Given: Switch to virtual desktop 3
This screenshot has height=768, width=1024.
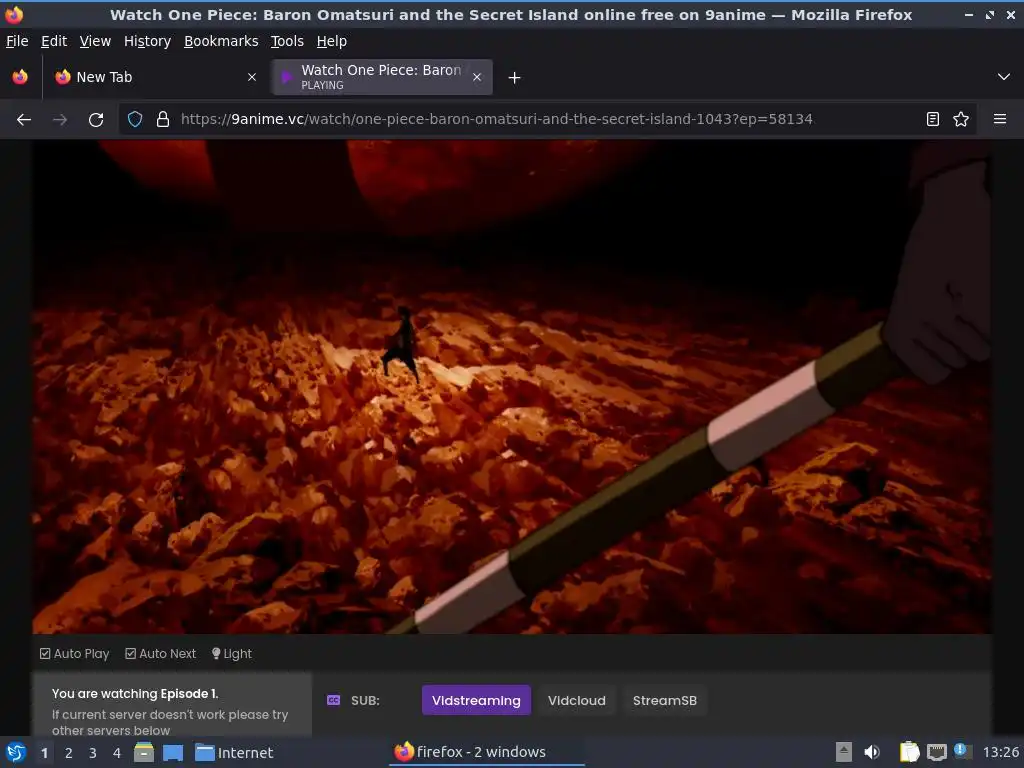Looking at the screenshot, I should pos(93,753).
